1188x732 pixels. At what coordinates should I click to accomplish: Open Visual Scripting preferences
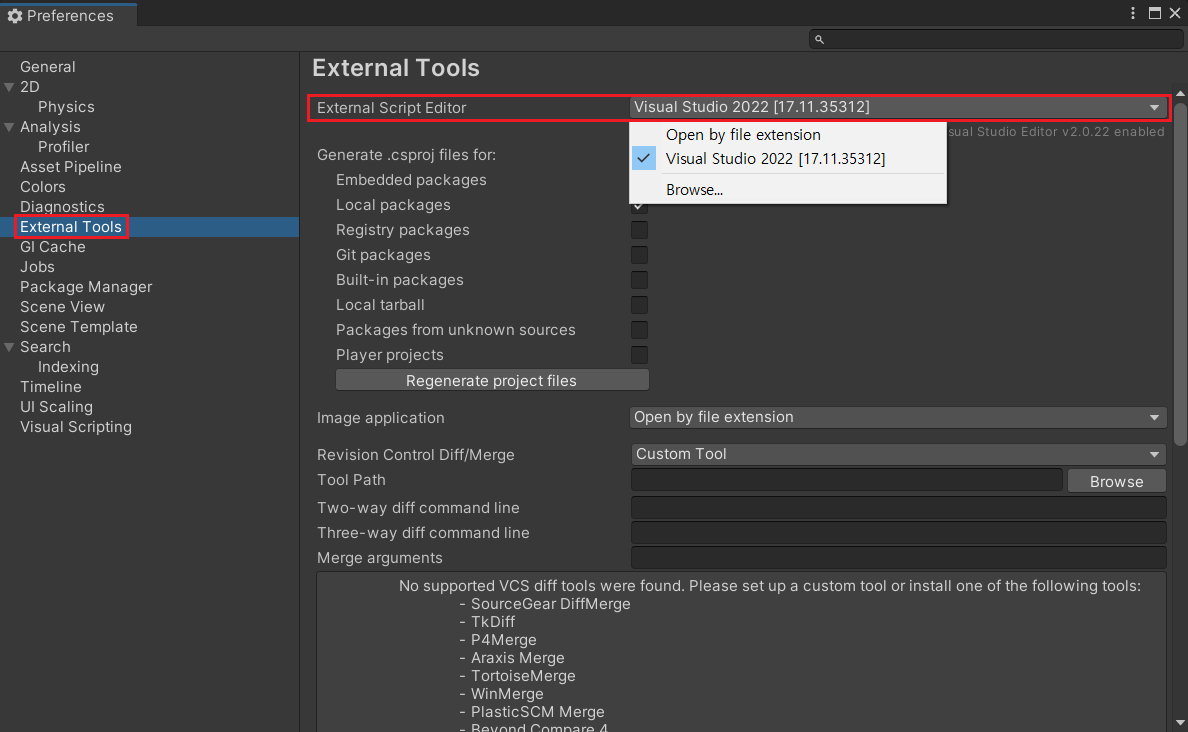76,427
